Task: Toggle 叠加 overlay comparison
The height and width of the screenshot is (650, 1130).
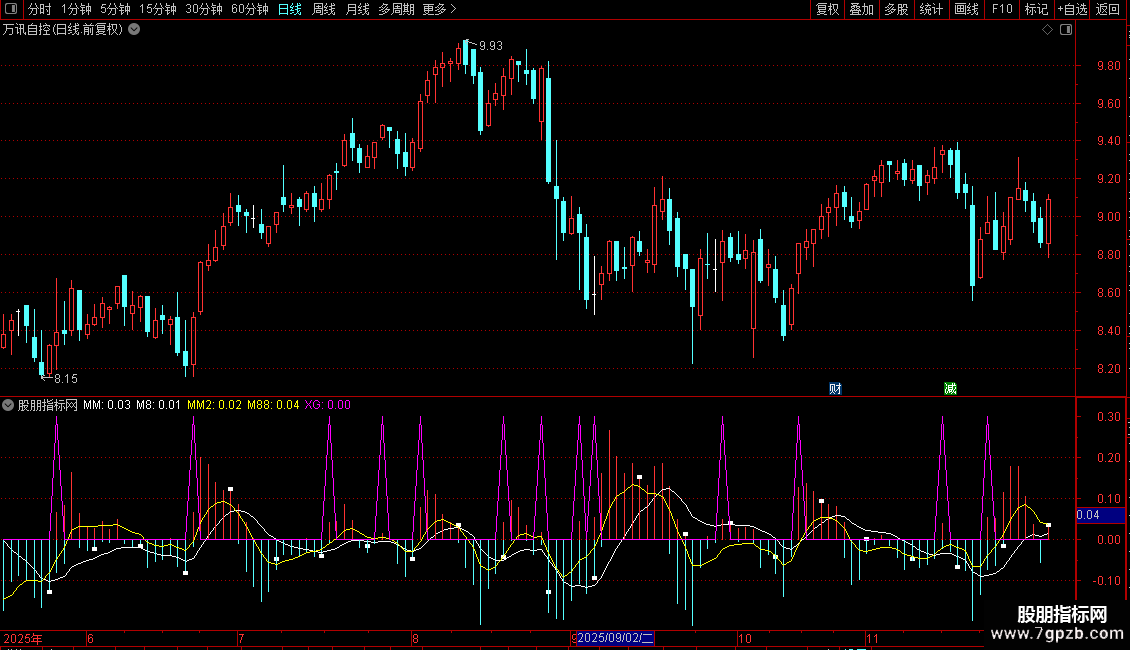Action: point(861,9)
